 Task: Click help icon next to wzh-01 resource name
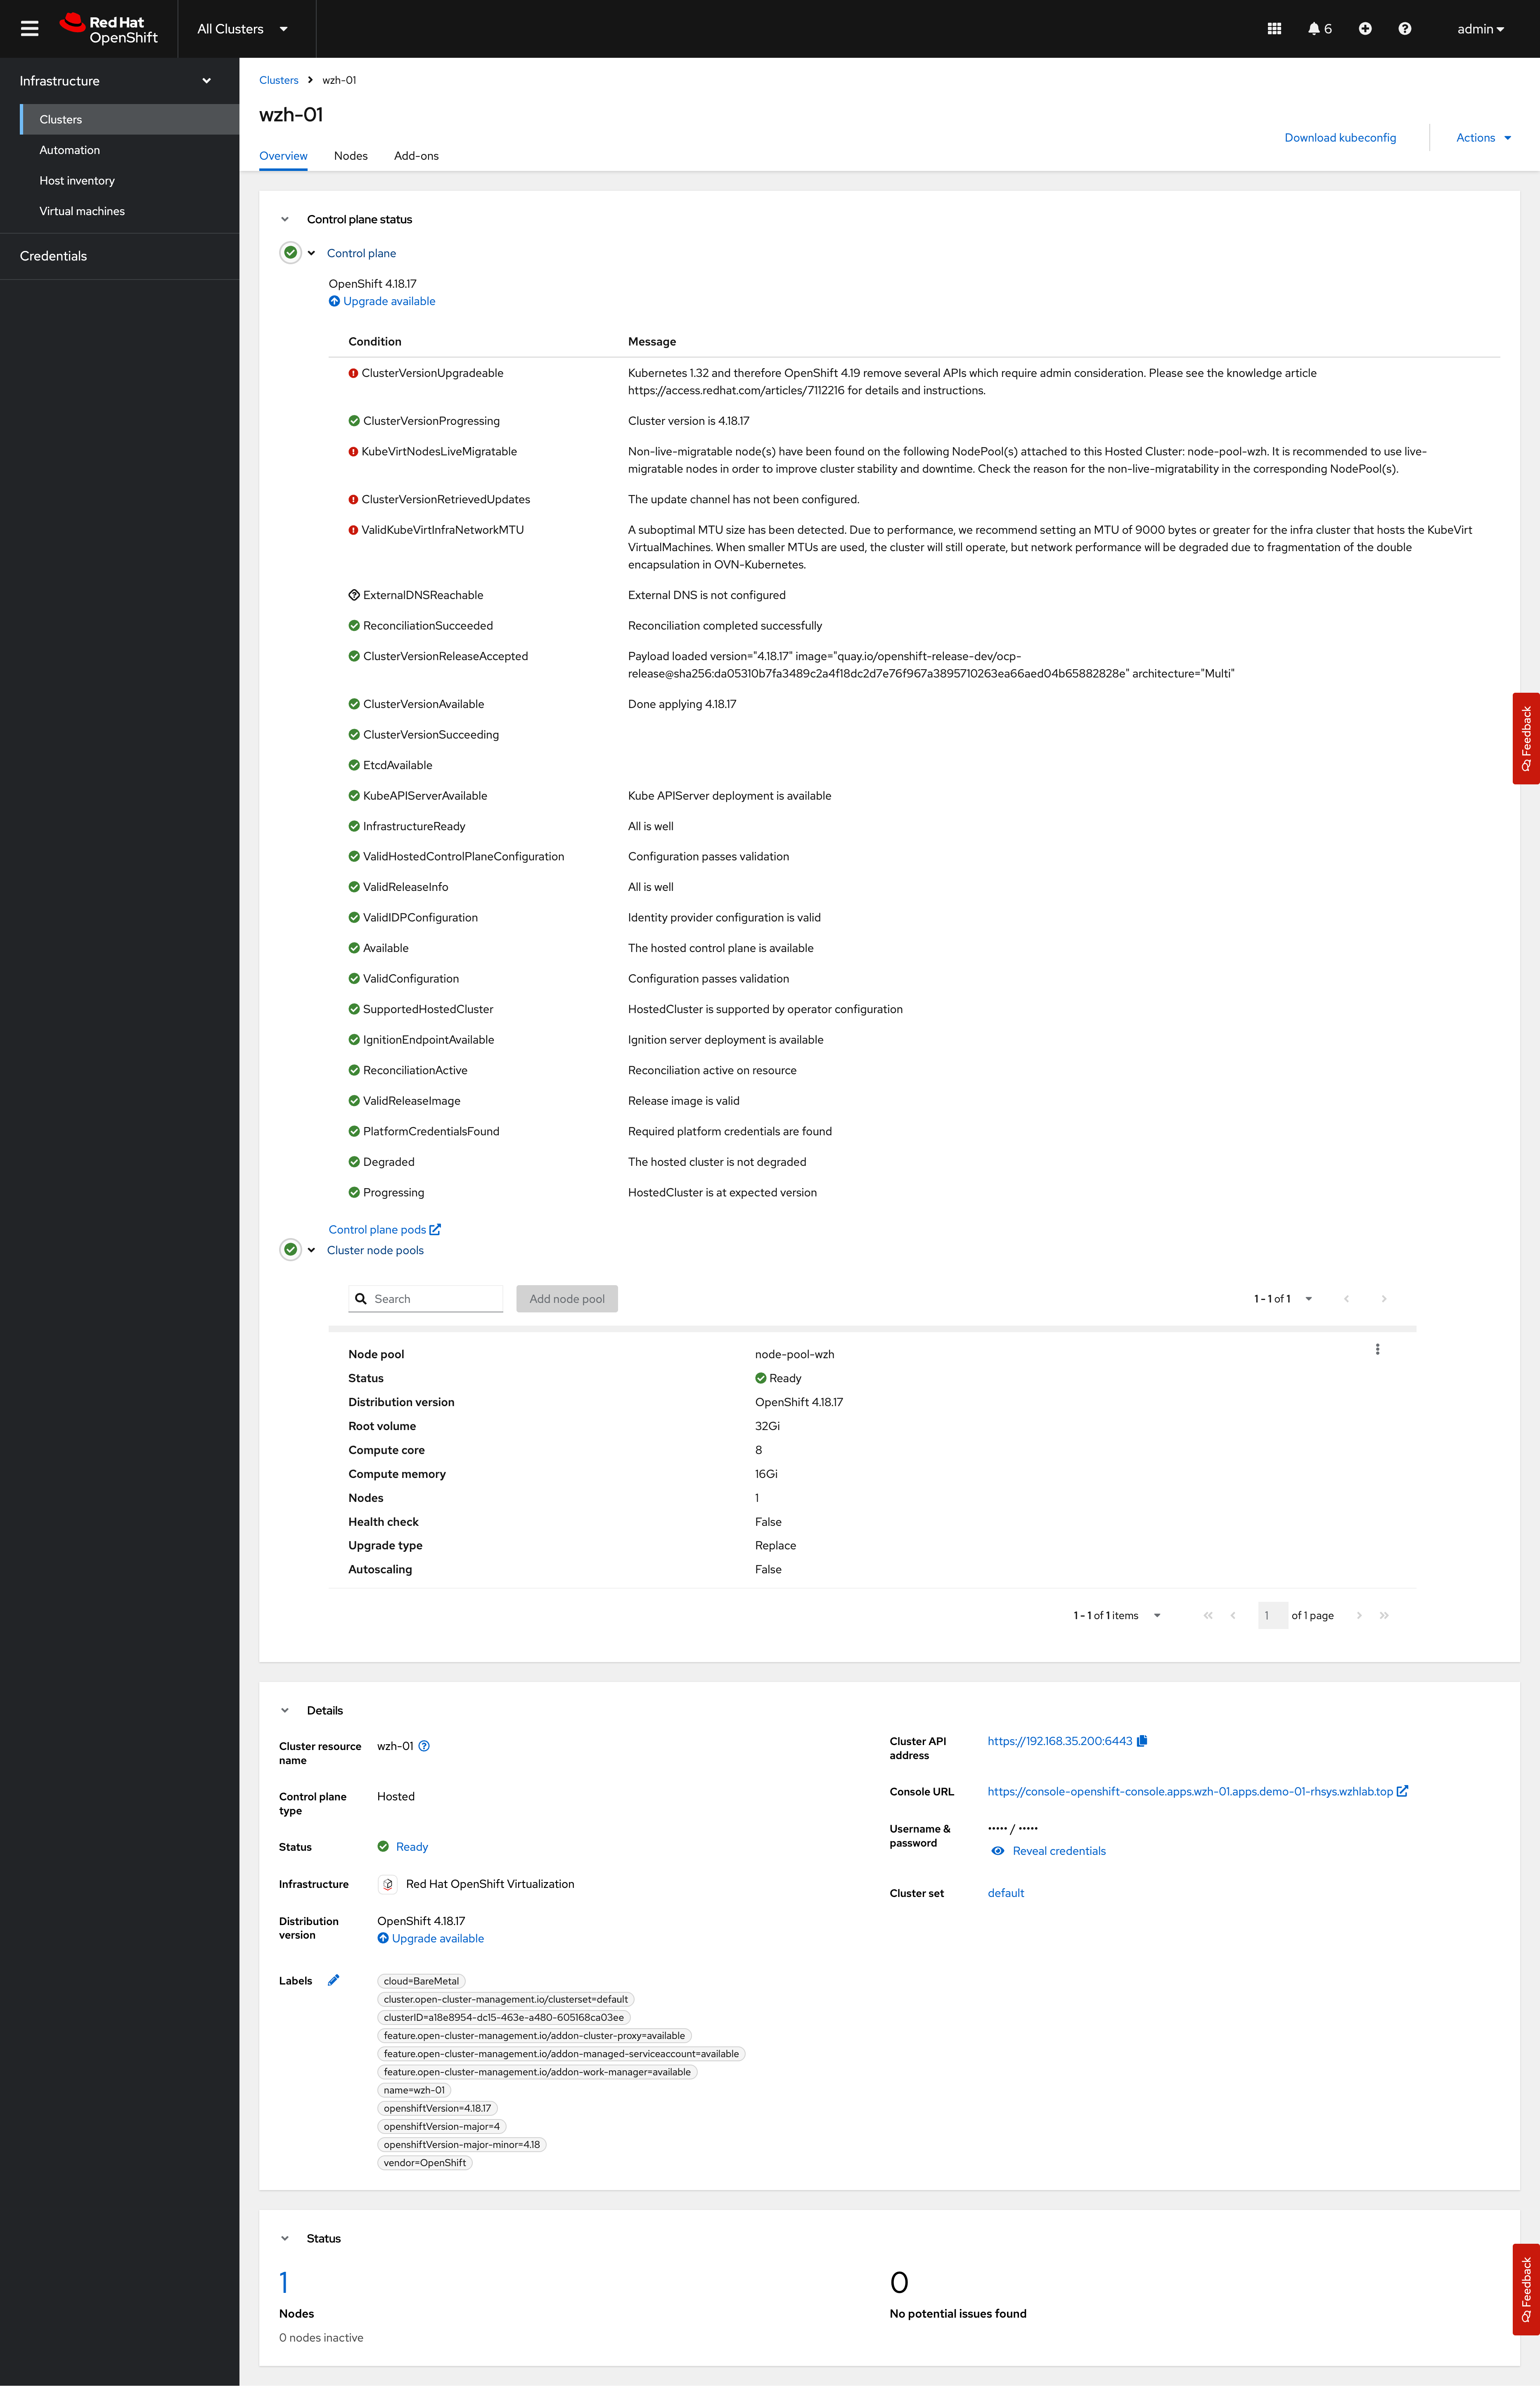424,1746
